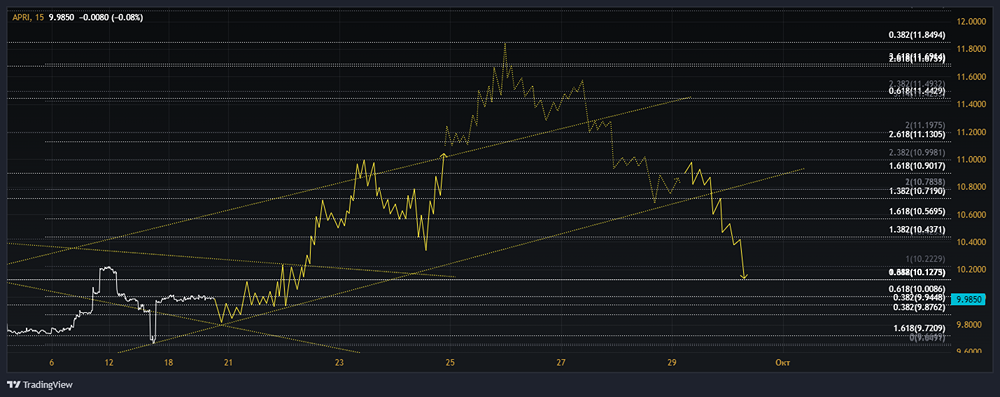This screenshot has height=397, width=1000.
Task: Click date label 25 on time axis
Action: [x=450, y=362]
